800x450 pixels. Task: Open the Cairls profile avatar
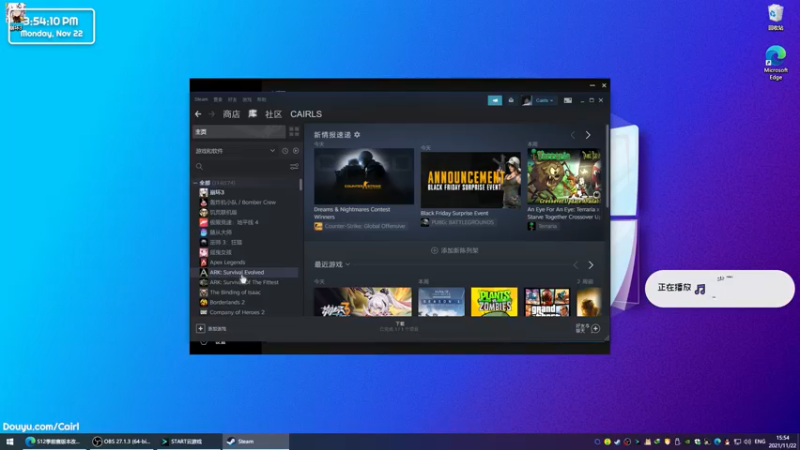(x=527, y=101)
